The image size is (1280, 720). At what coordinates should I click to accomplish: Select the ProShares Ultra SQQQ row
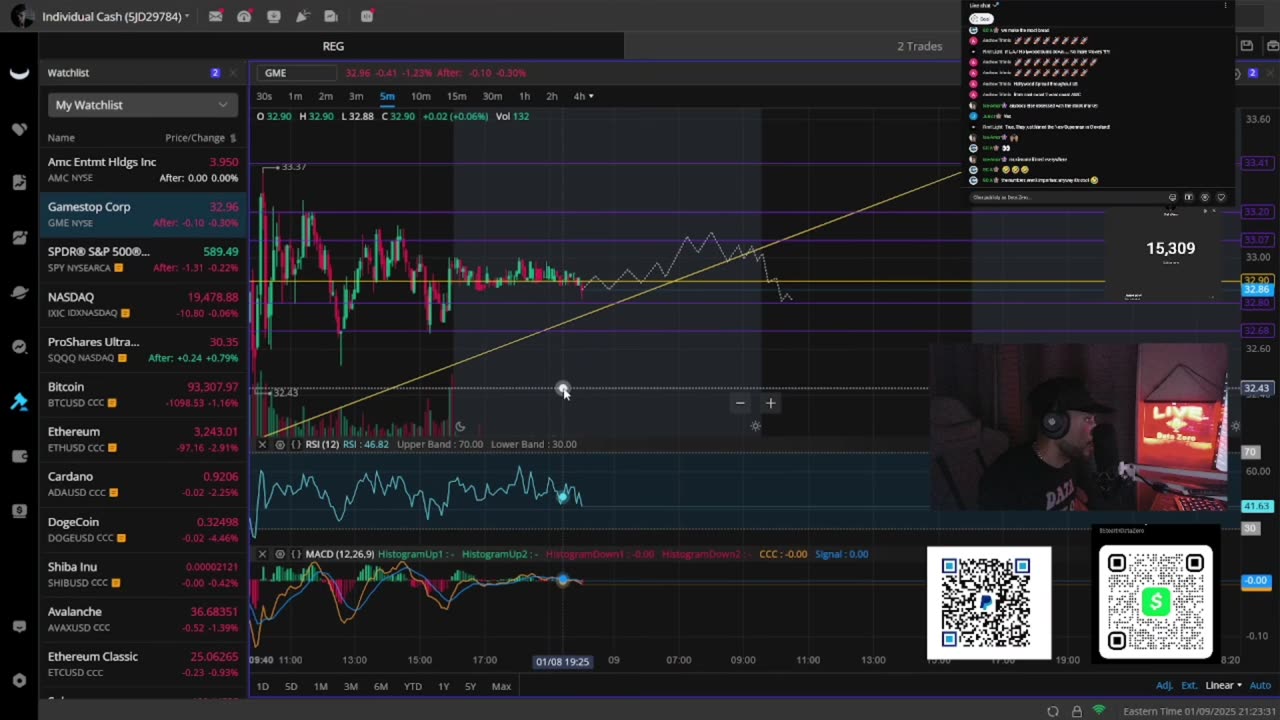[x=143, y=349]
